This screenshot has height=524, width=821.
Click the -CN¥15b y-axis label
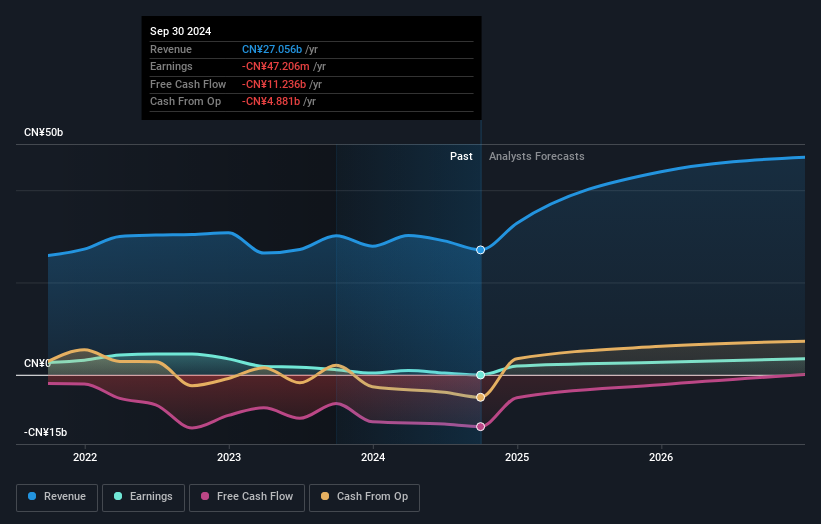click(x=46, y=432)
